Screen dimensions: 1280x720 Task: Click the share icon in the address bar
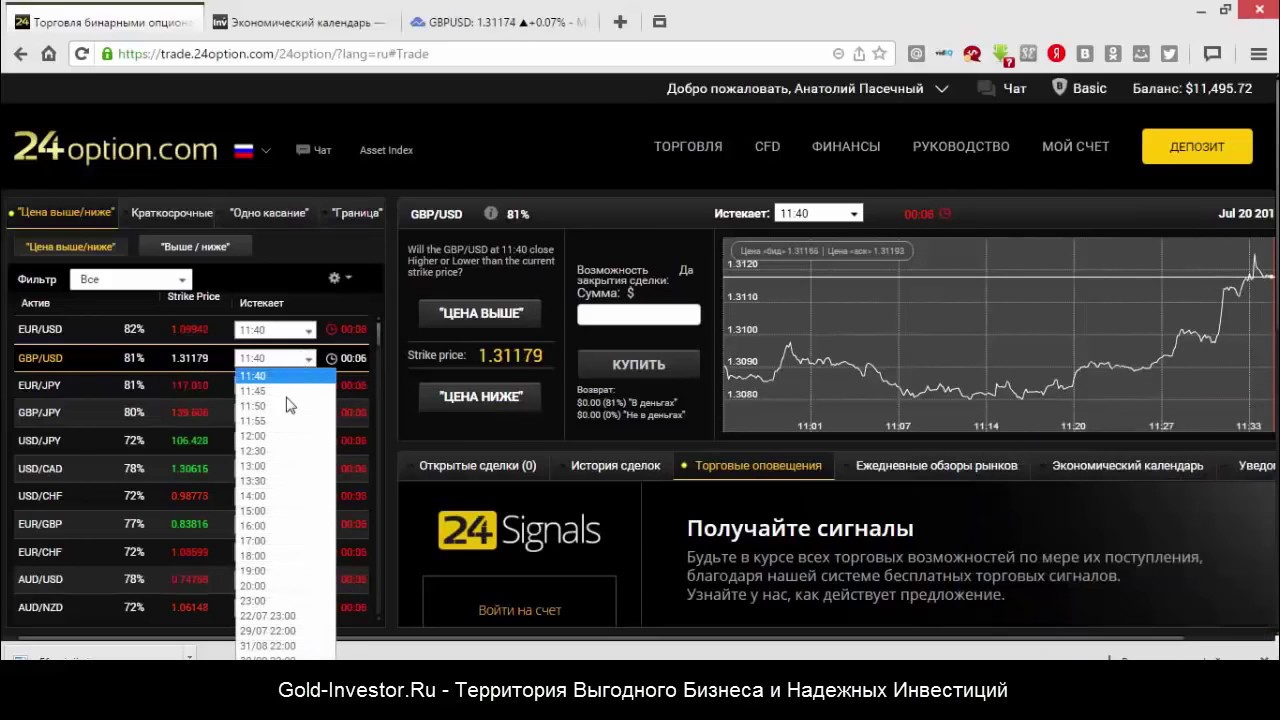859,54
